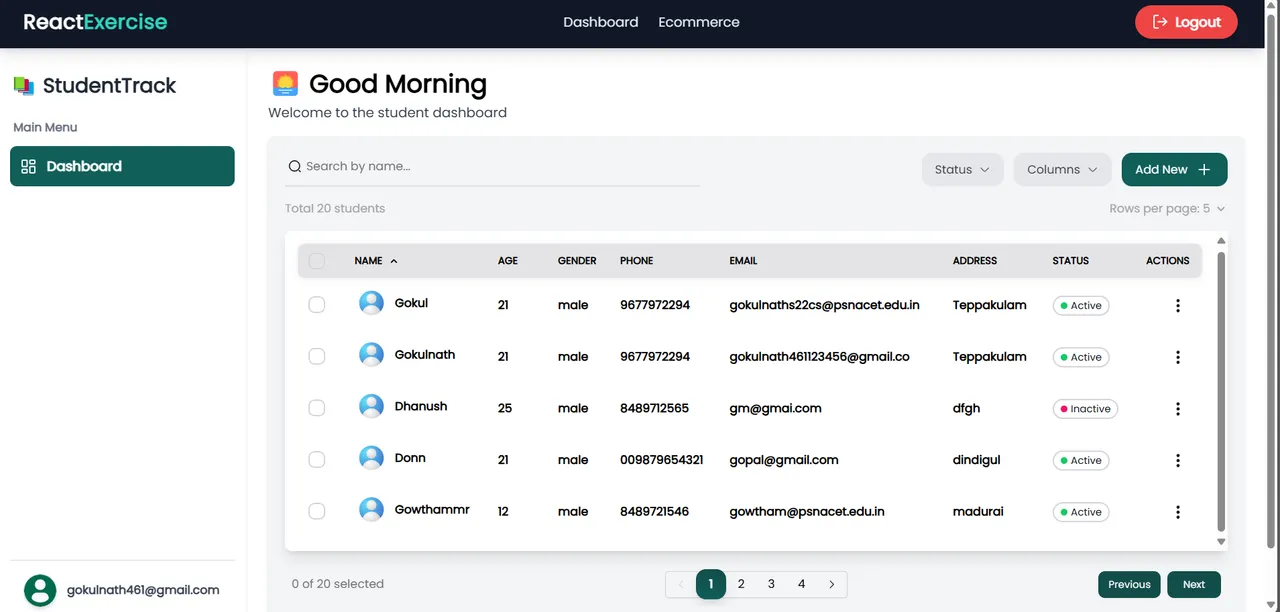The width and height of the screenshot is (1280, 612).
Task: Open the Status filter dropdown
Action: tap(962, 170)
